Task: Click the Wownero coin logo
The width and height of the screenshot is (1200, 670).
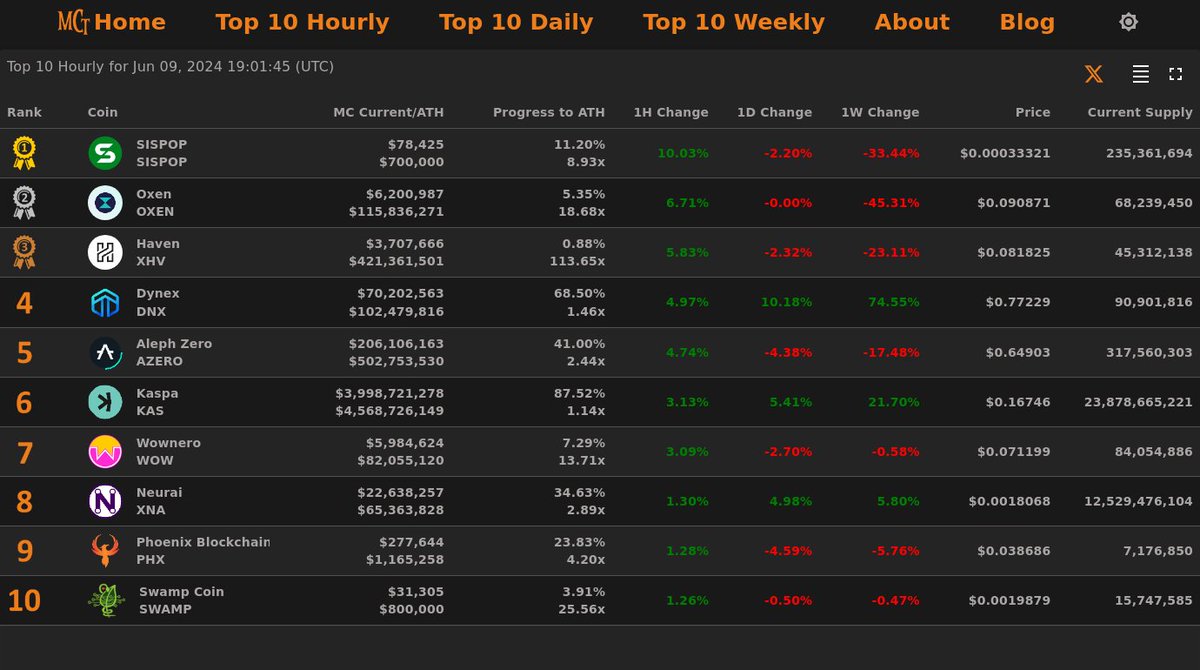Action: coord(105,452)
